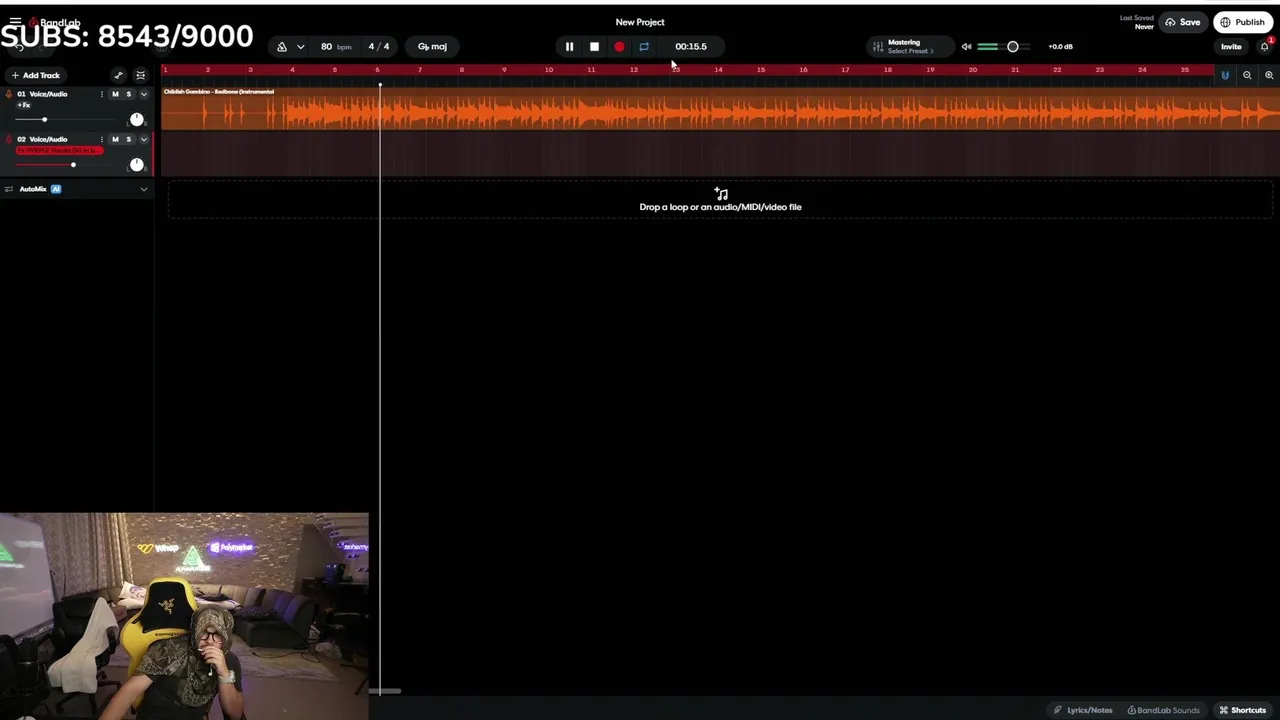The height and width of the screenshot is (720, 1280).
Task: Mute master output via speaker icon
Action: [x=966, y=47]
